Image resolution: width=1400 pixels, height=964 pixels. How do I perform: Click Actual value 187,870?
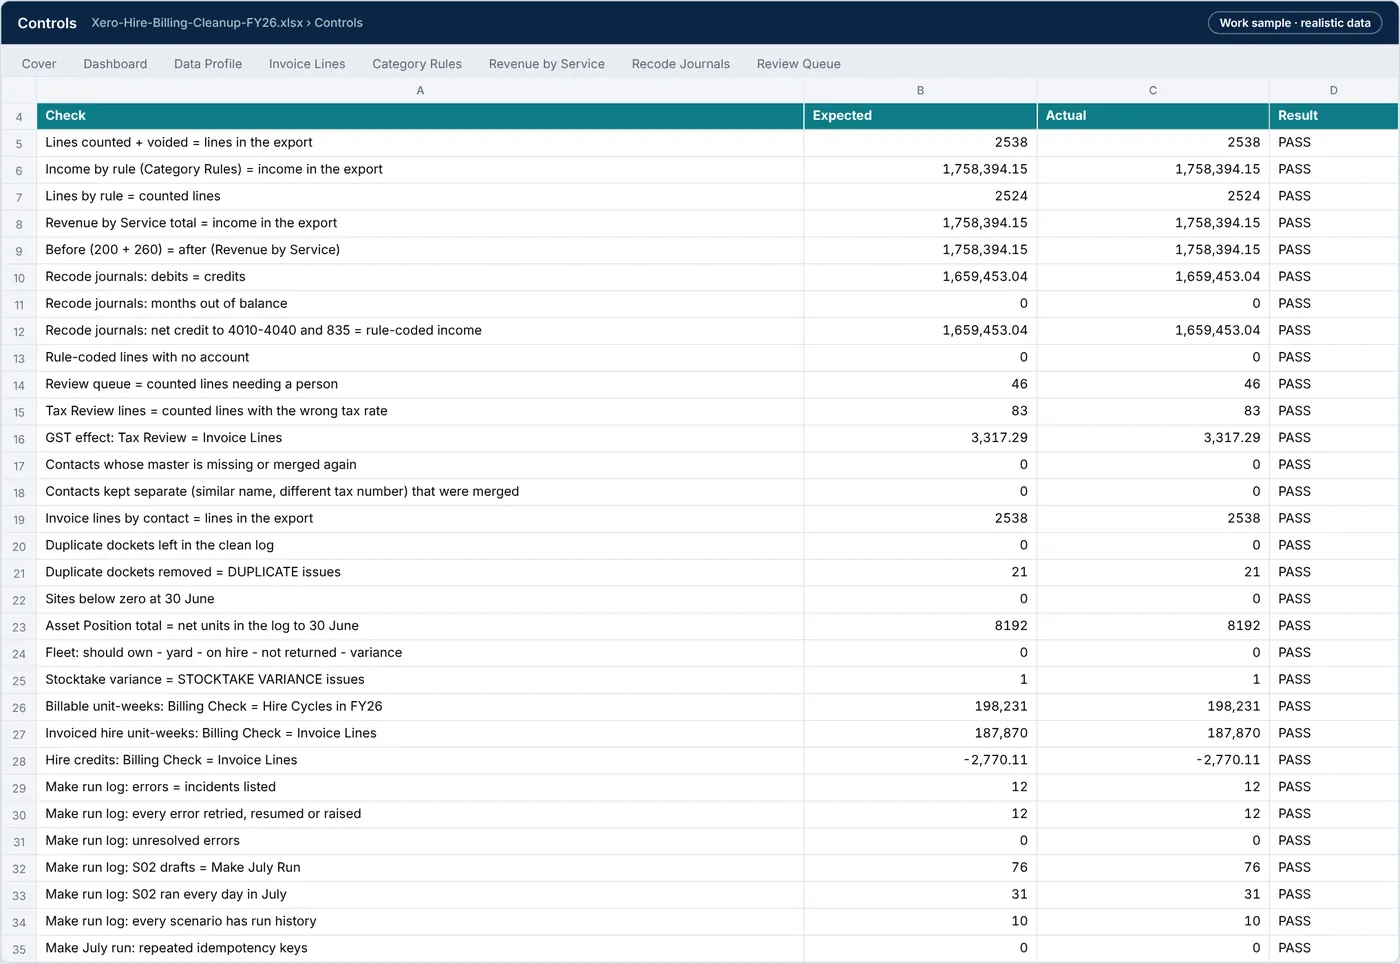click(x=1153, y=733)
